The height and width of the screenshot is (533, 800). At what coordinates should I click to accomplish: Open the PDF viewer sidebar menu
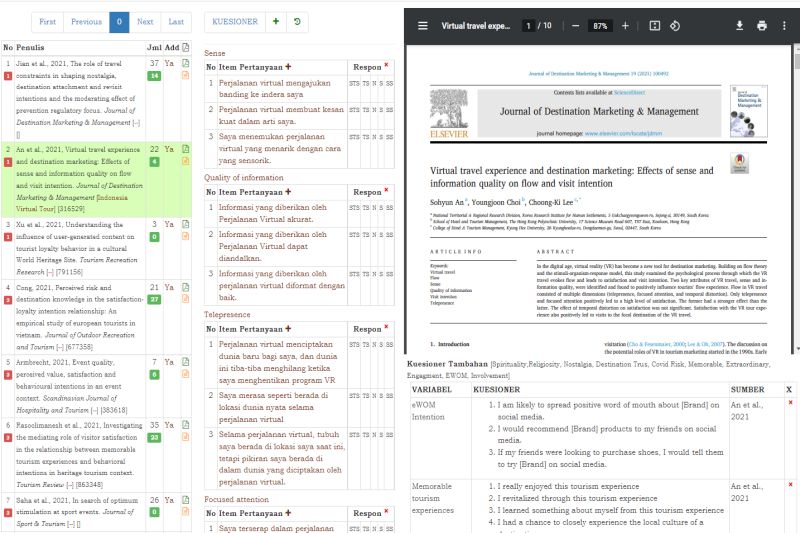tap(423, 25)
